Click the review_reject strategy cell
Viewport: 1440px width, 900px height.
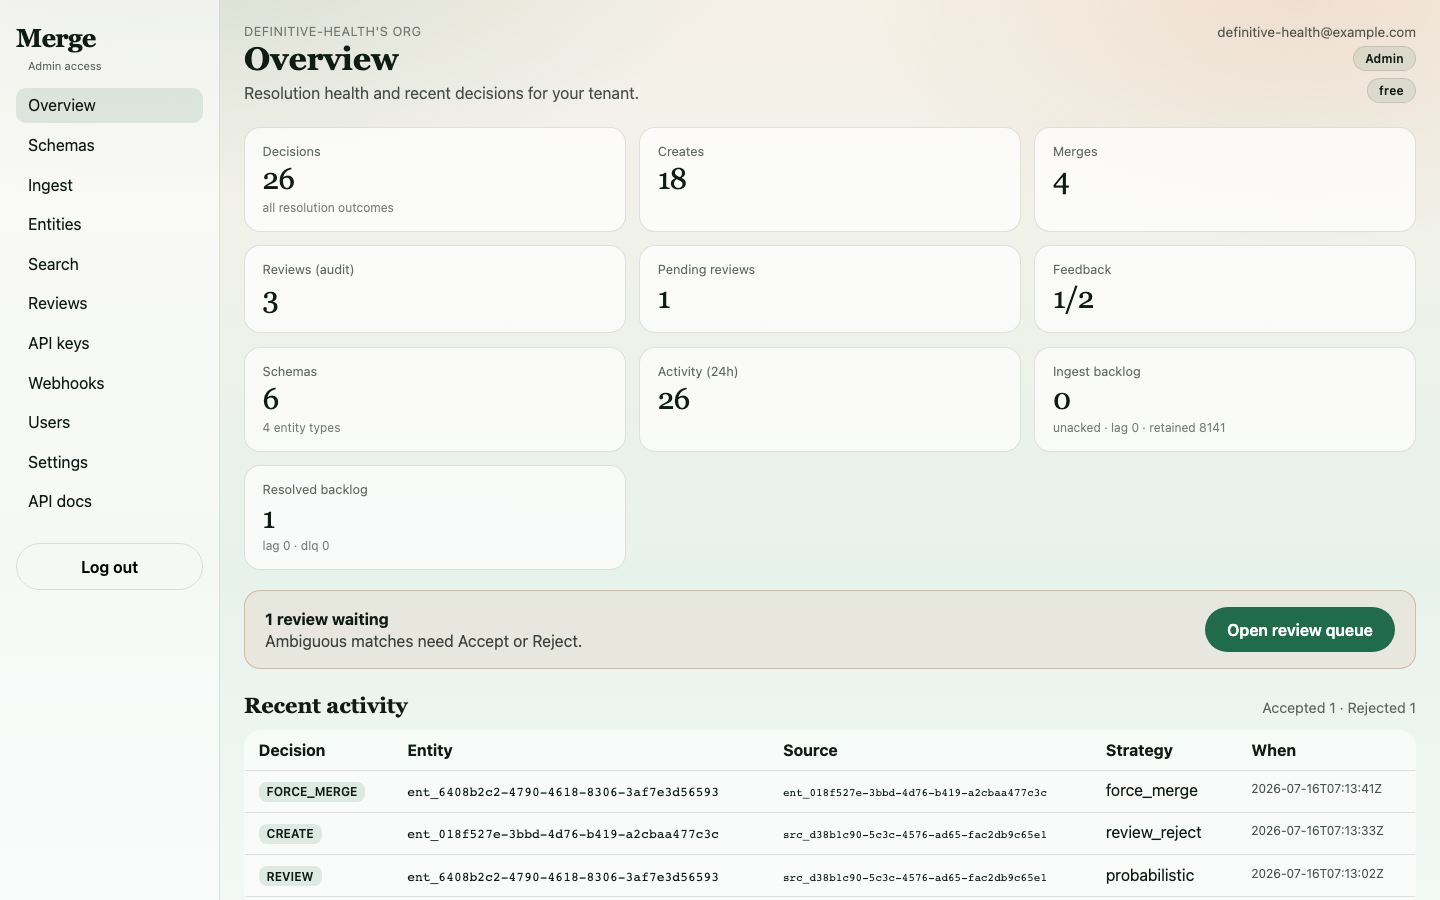tap(1154, 833)
